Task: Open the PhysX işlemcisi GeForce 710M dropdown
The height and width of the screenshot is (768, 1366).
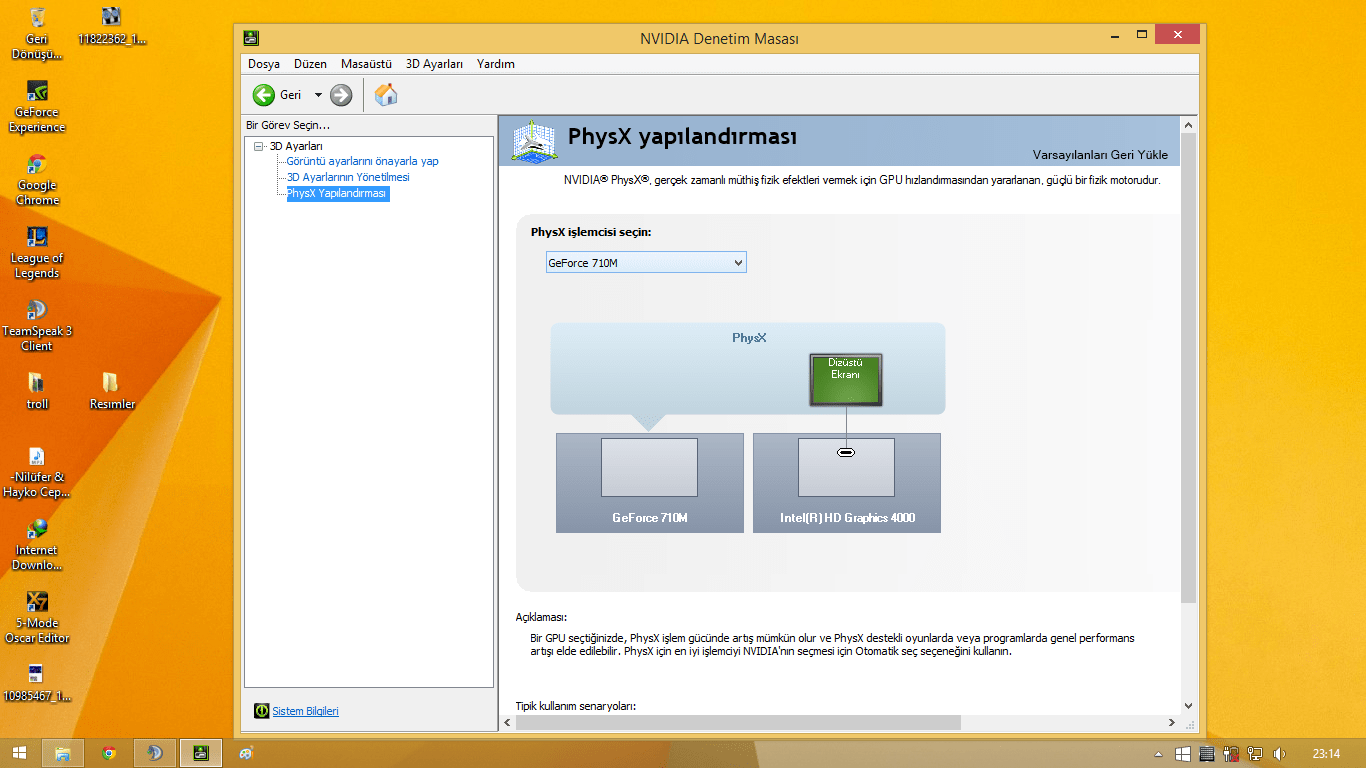Action: click(x=646, y=263)
